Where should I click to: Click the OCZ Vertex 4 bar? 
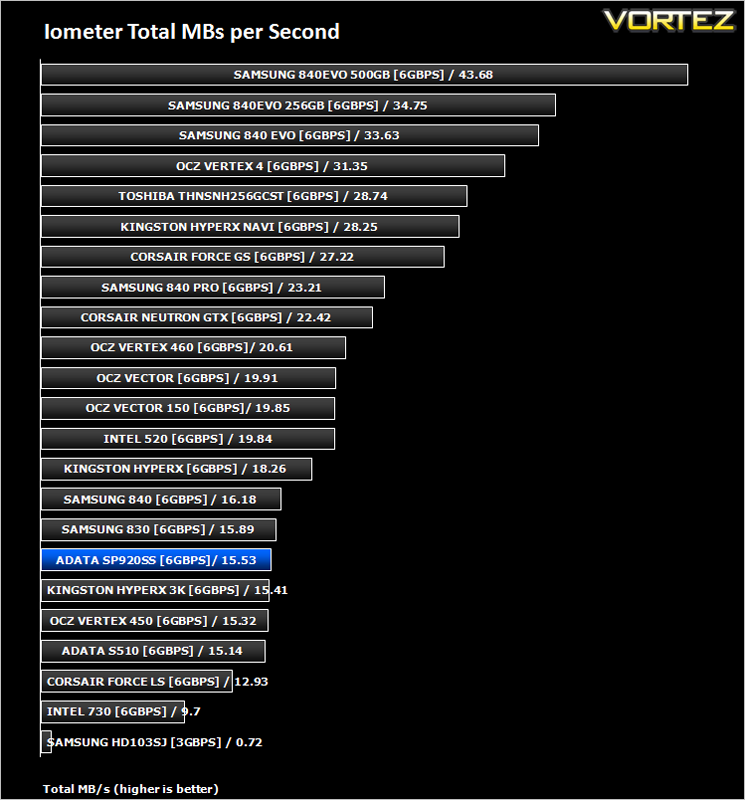tap(273, 166)
